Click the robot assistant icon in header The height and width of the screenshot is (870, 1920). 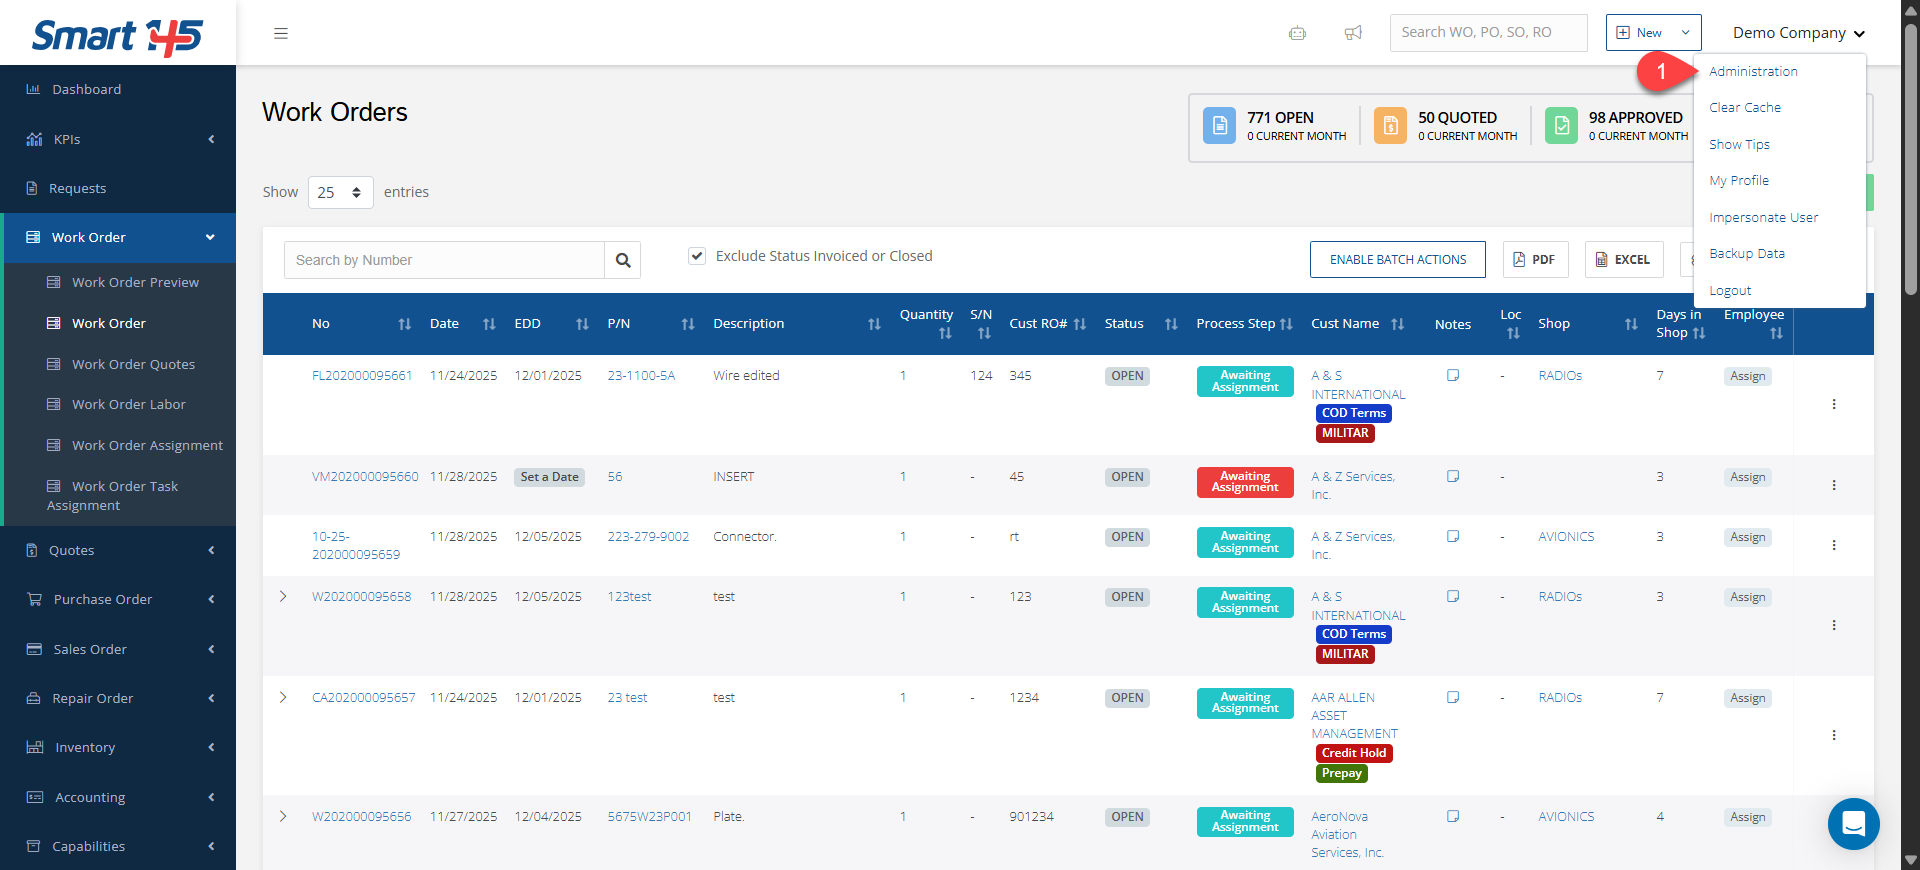tap(1297, 33)
